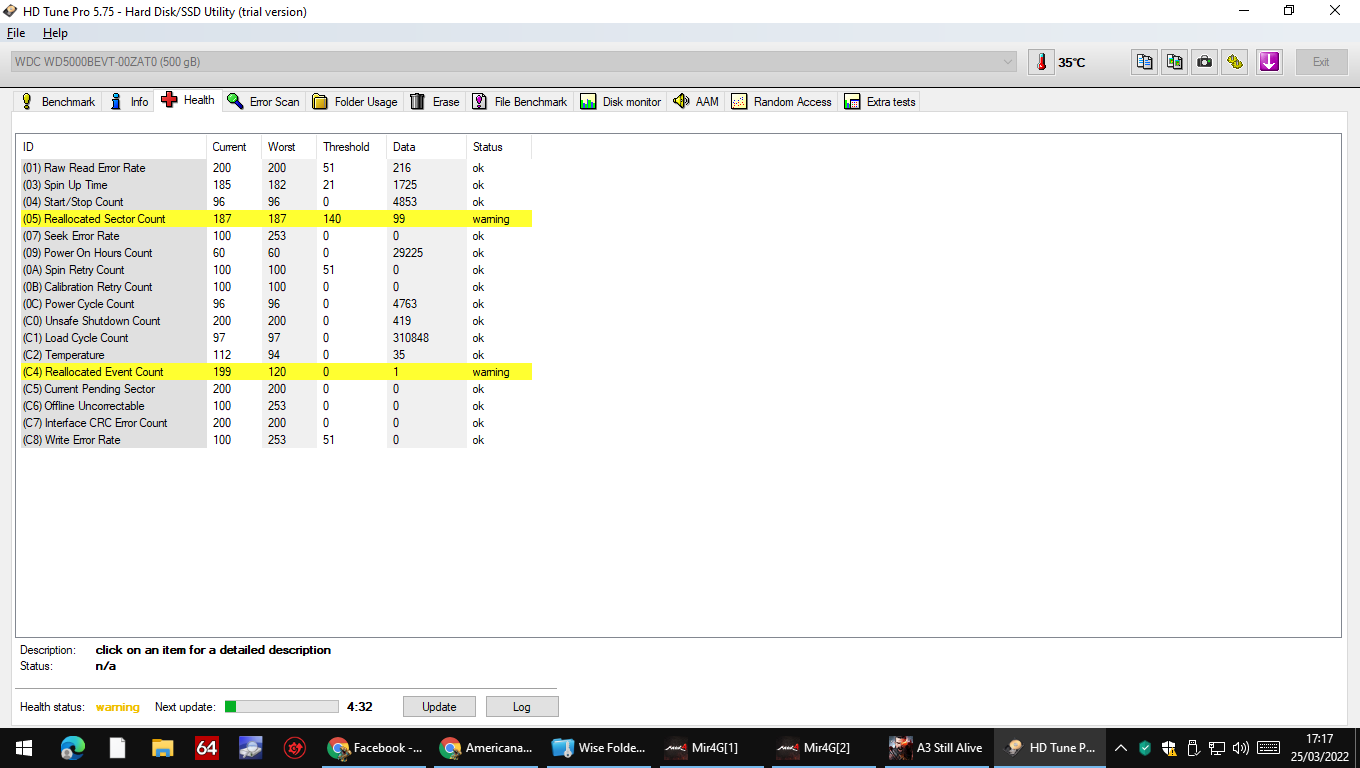Select the (C4) Reallocated Event Count row
1360x768 pixels.
tap(276, 372)
